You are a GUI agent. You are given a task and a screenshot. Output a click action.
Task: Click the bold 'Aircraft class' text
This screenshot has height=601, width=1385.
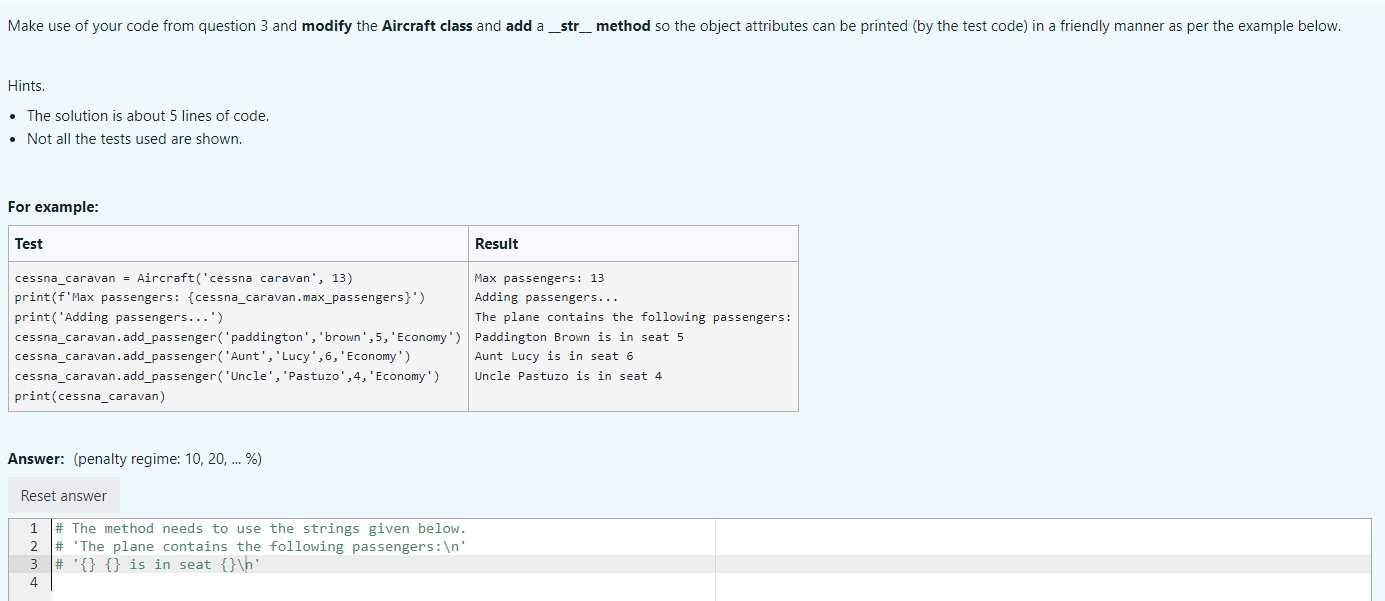429,25
